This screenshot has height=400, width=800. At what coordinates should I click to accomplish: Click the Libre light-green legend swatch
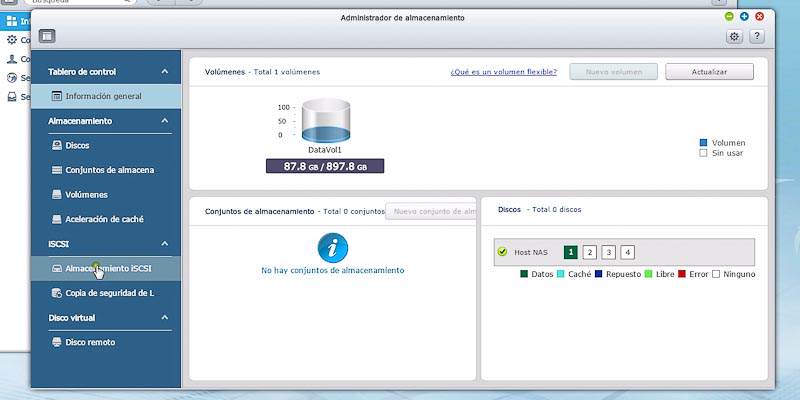coord(648,274)
